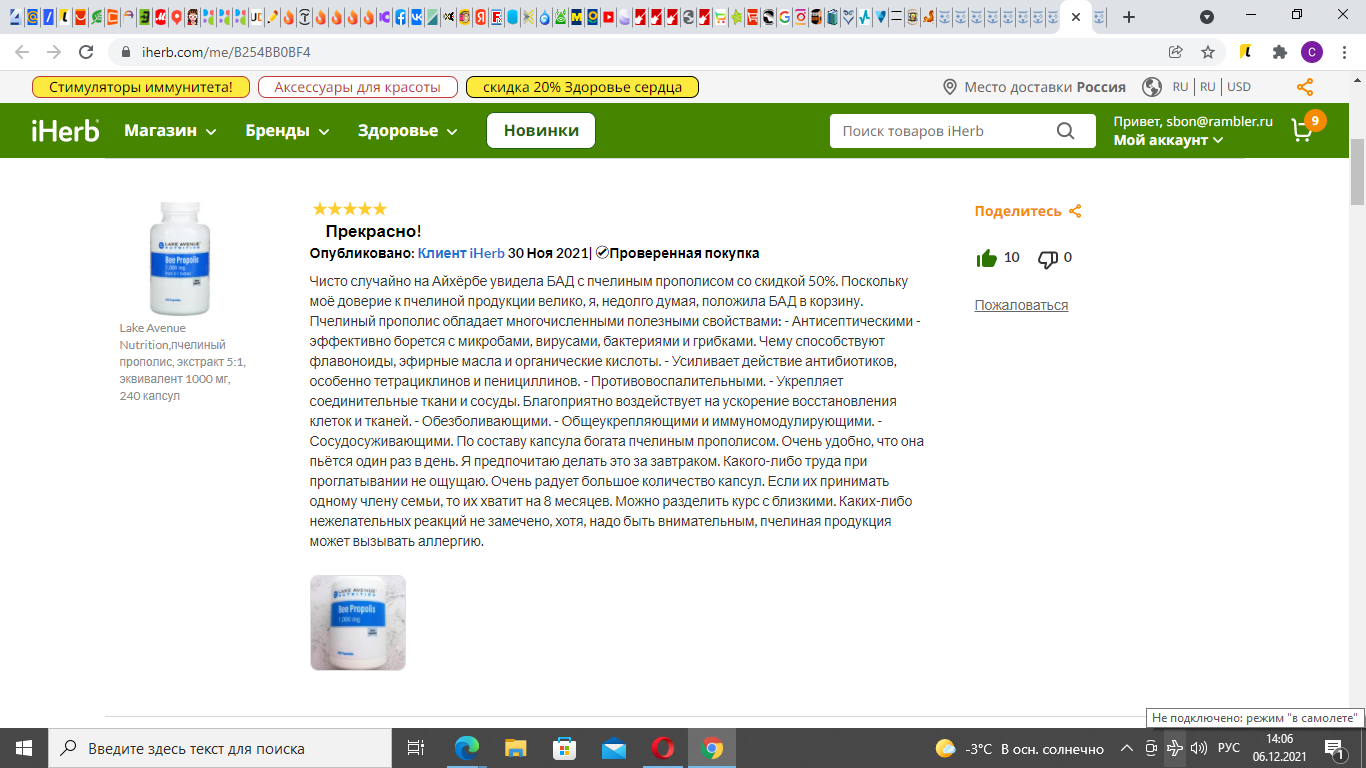Share this page from the address bar
Image resolution: width=1366 pixels, height=768 pixels.
pyautogui.click(x=1176, y=52)
